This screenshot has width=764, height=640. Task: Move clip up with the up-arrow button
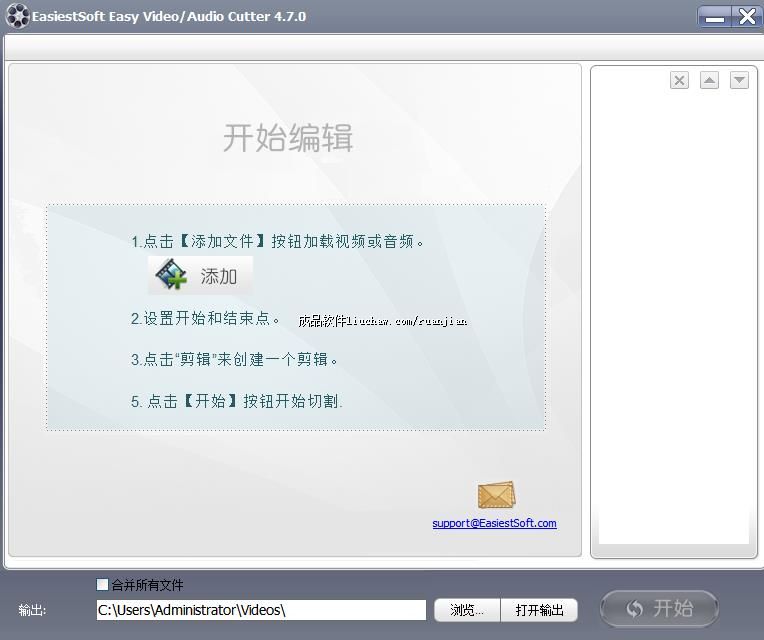[710, 81]
